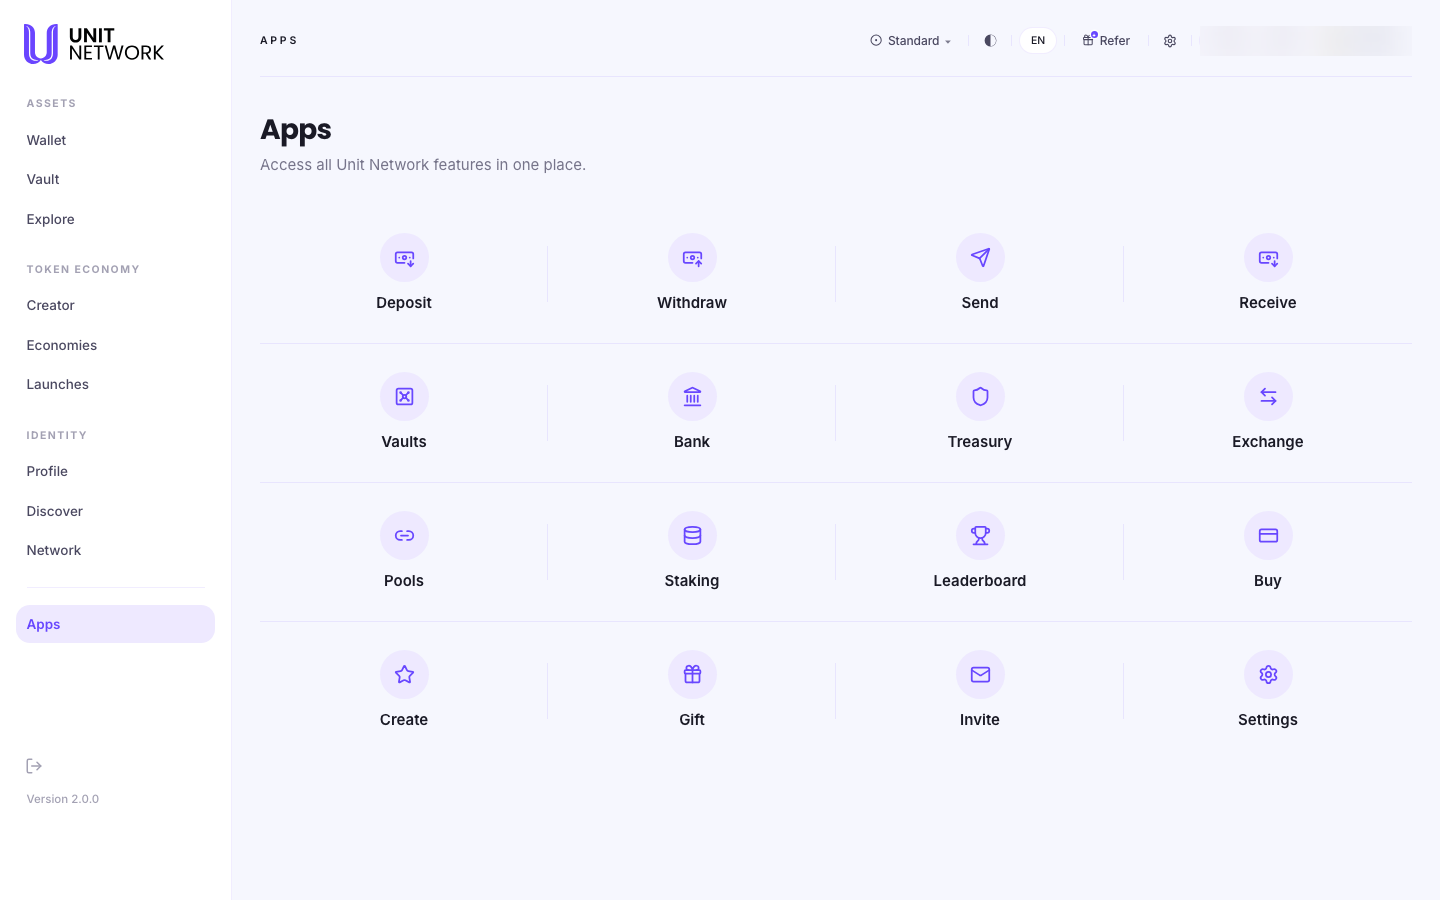Select Network in the sidebar

click(54, 550)
